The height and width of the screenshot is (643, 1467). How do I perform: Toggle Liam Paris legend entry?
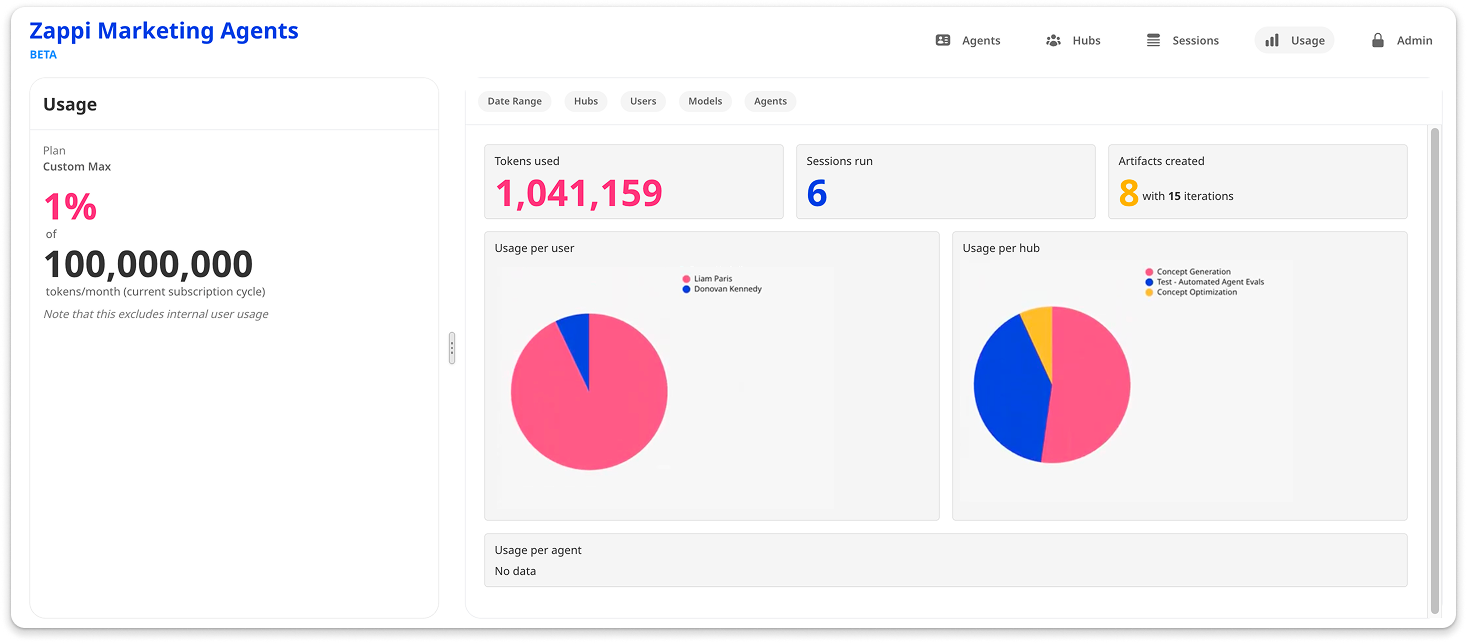[707, 279]
